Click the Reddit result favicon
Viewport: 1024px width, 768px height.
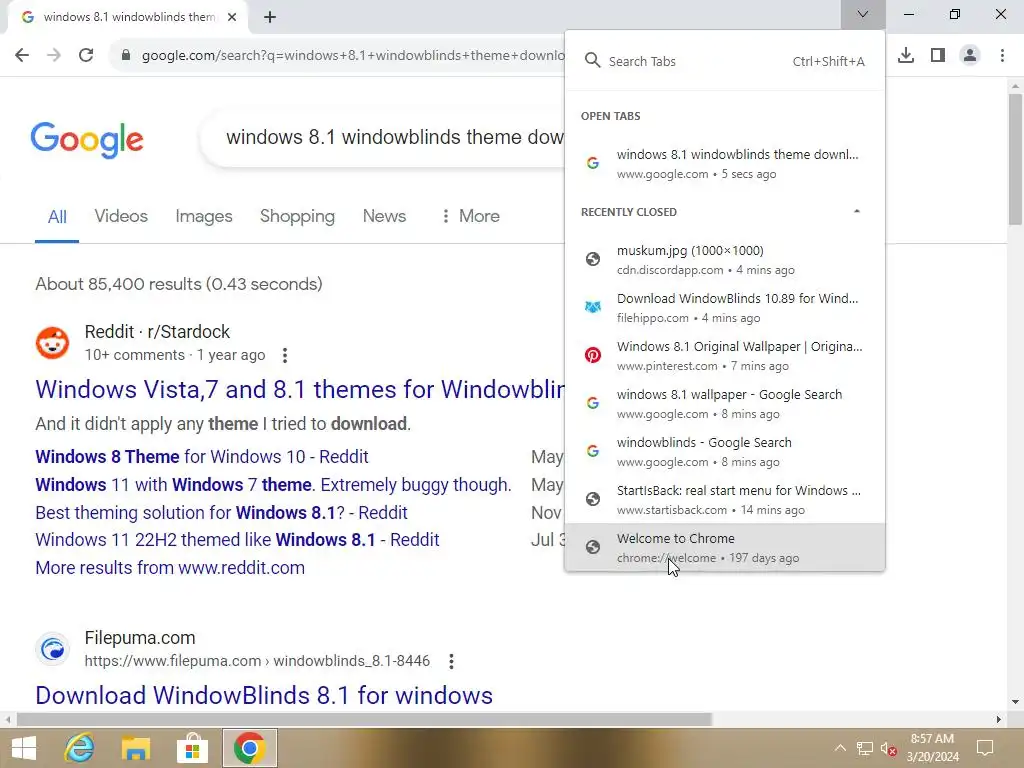[x=52, y=343]
